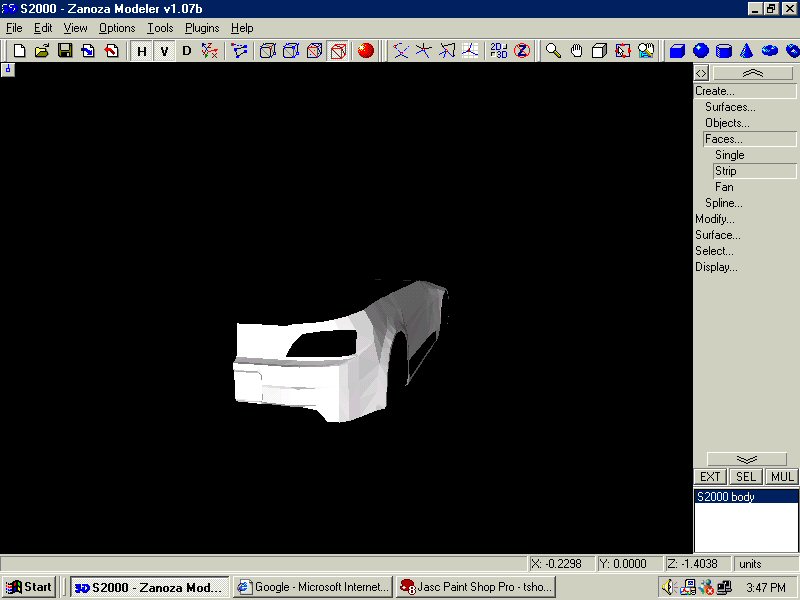This screenshot has height=600, width=800.
Task: Click the red sphere render icon
Action: [366, 50]
